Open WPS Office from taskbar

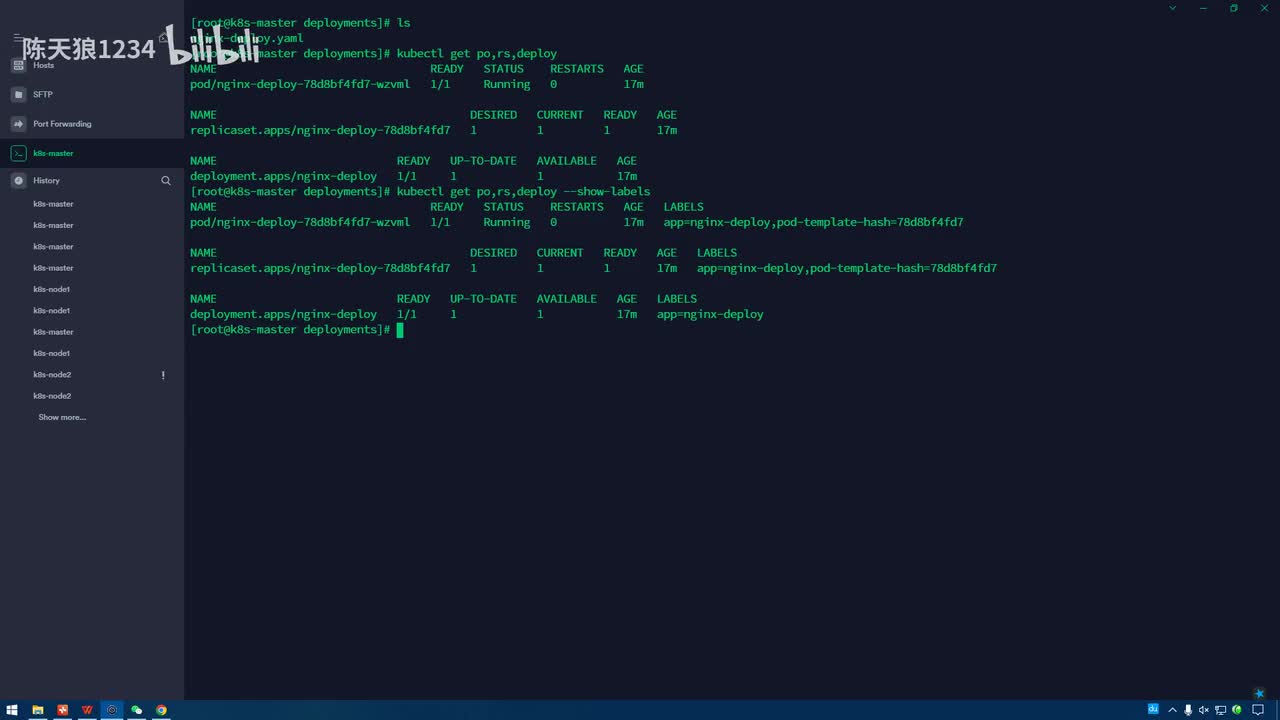87,710
